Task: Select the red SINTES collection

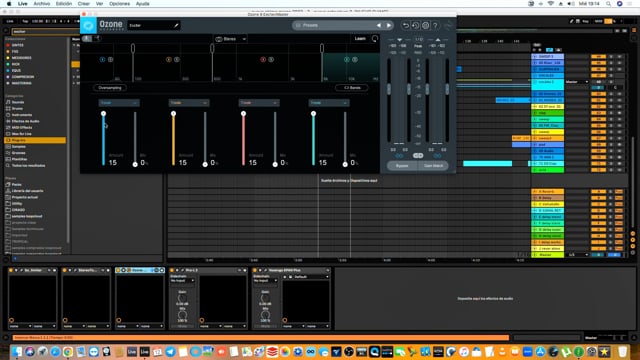Action: (17, 45)
